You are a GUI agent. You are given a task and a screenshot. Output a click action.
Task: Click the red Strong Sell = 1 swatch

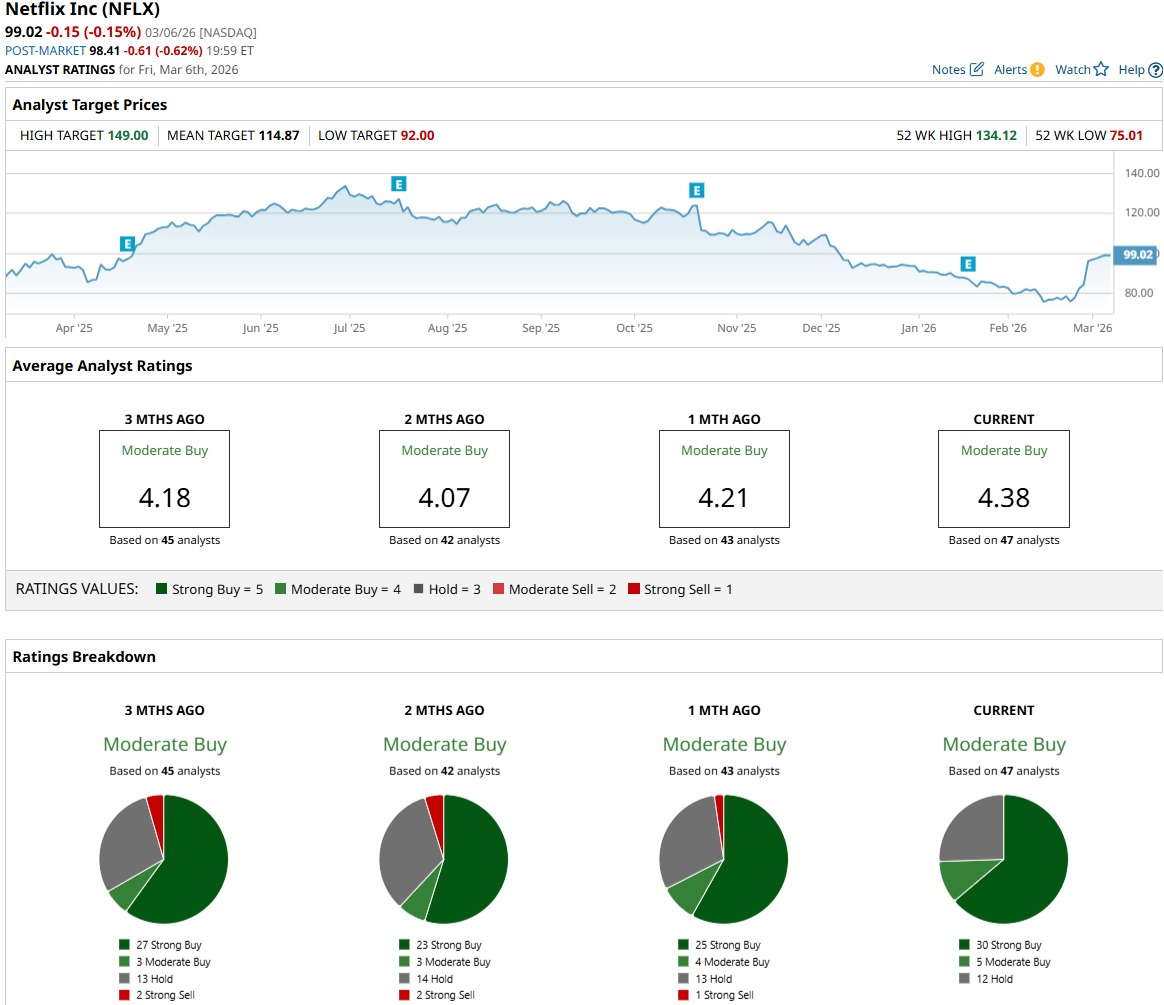[x=633, y=590]
